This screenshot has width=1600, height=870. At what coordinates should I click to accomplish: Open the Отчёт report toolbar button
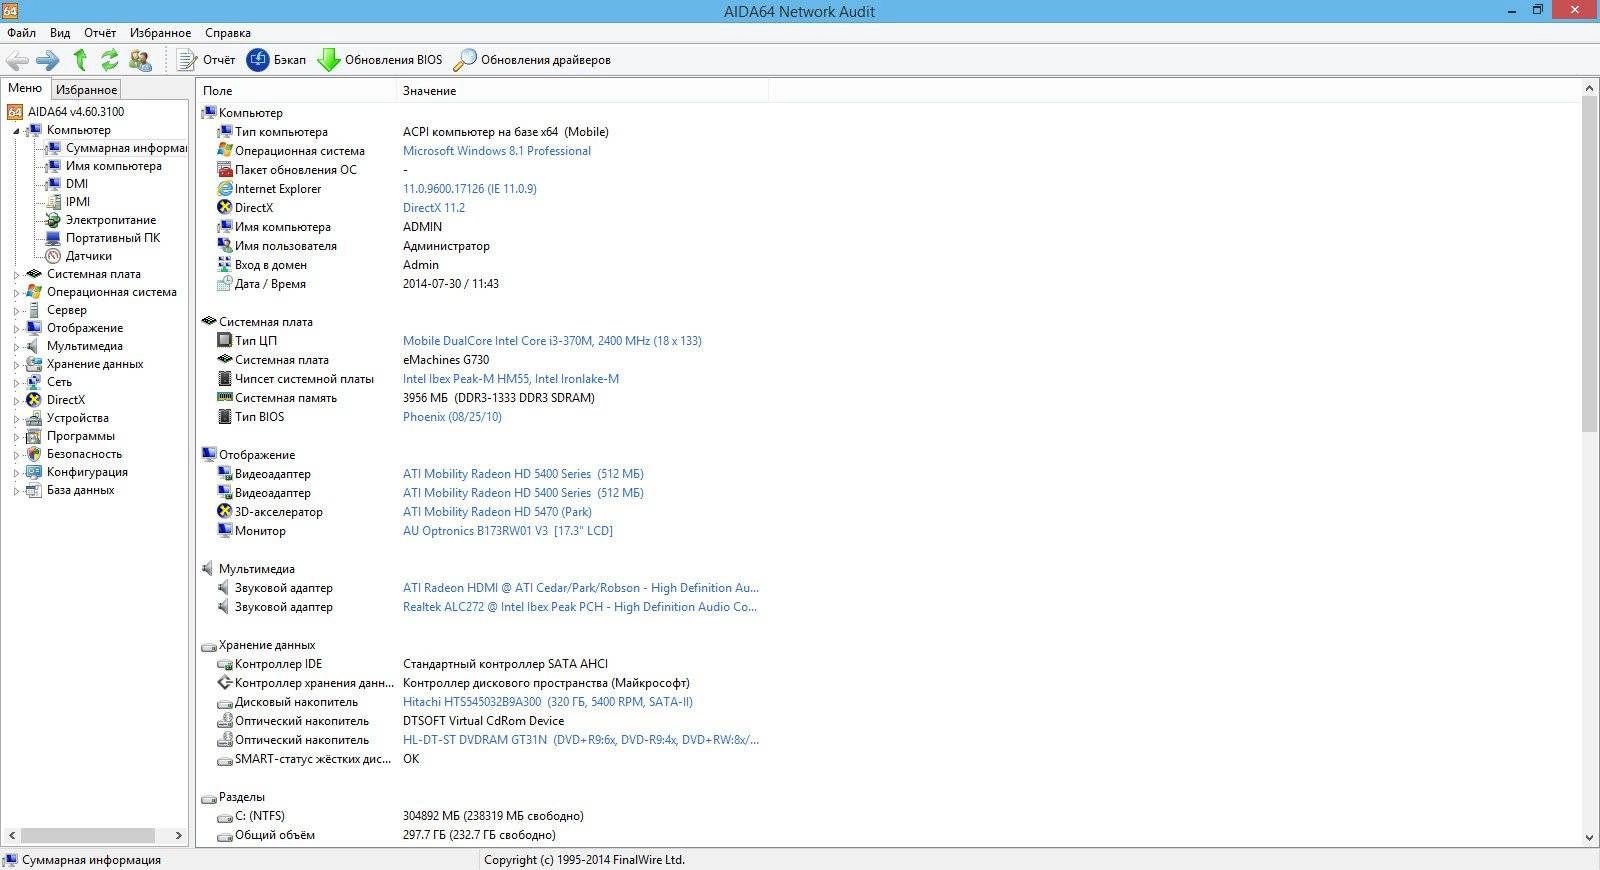pos(206,60)
